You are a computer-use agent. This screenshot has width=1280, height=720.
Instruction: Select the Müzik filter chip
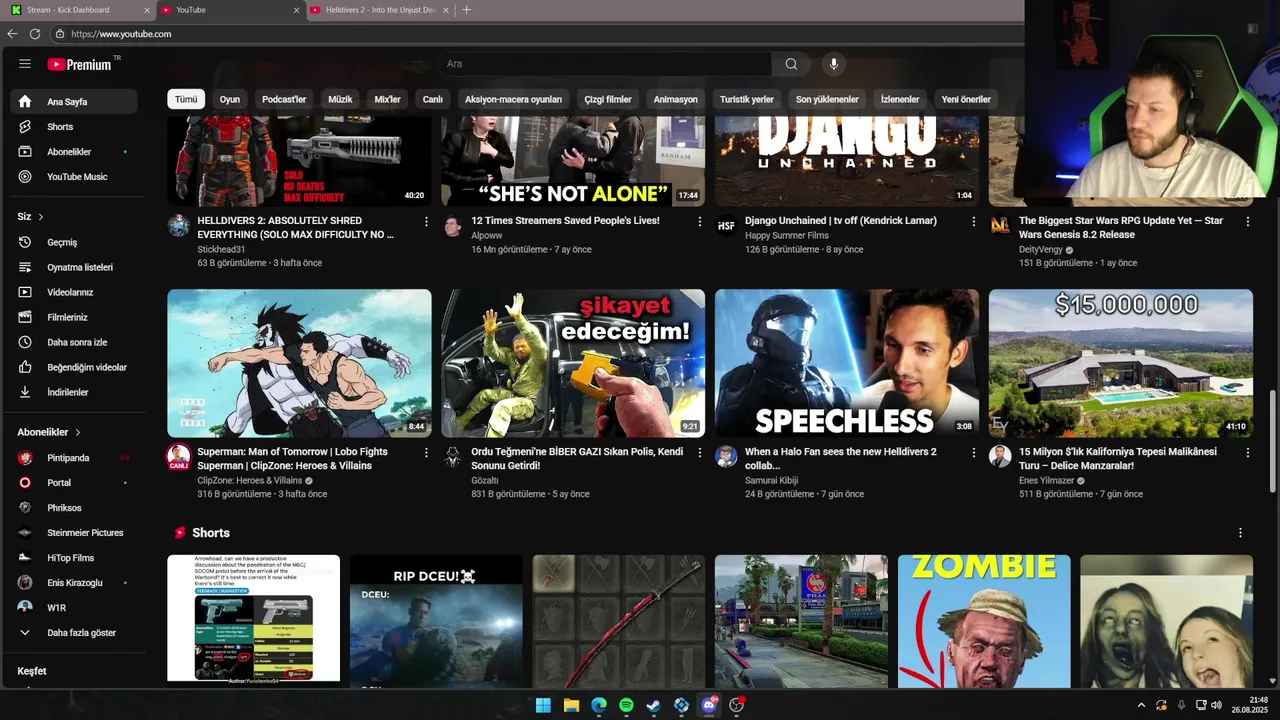coord(340,99)
